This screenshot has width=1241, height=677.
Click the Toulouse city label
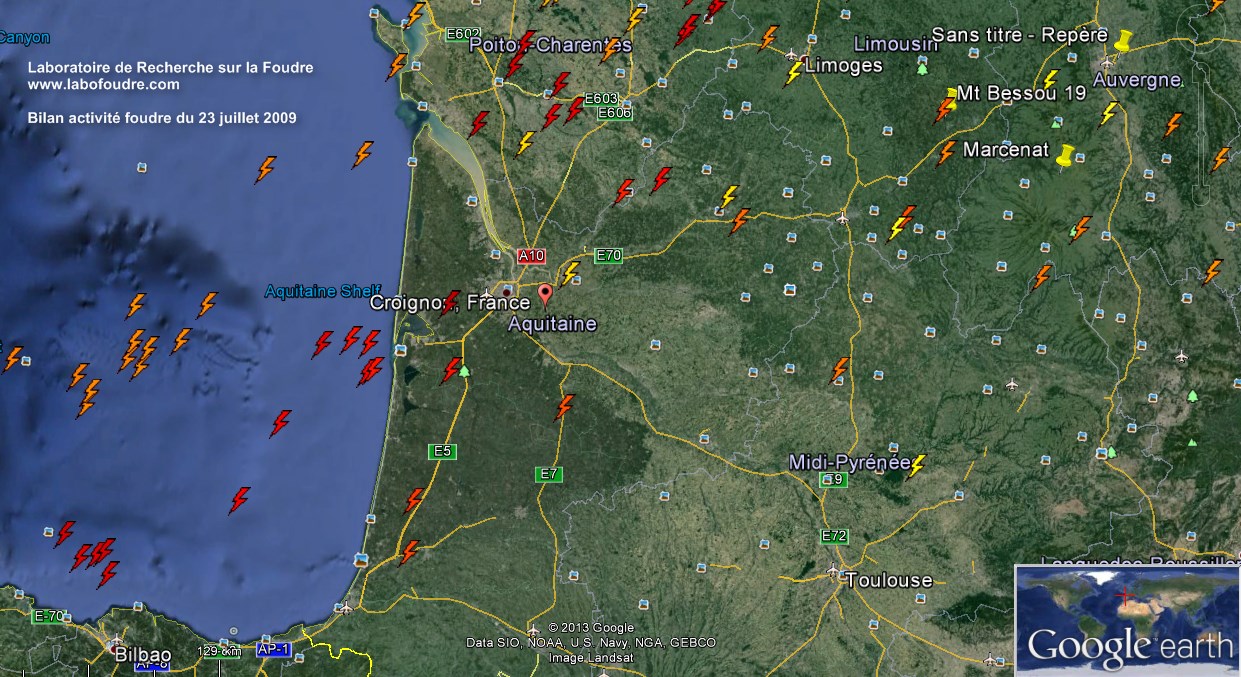888,580
